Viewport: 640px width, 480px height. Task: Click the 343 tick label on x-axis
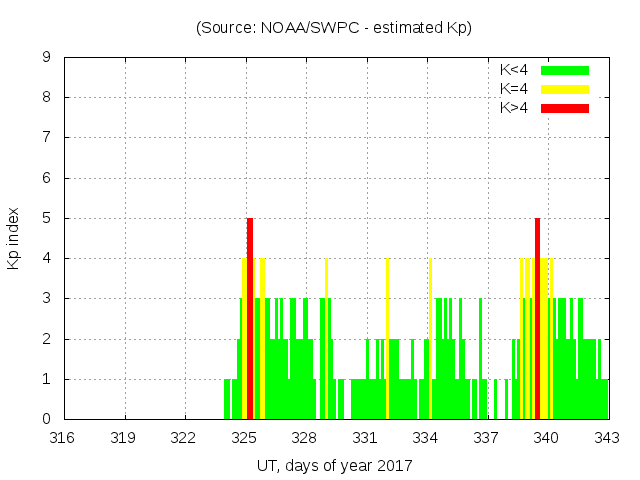pos(607,437)
